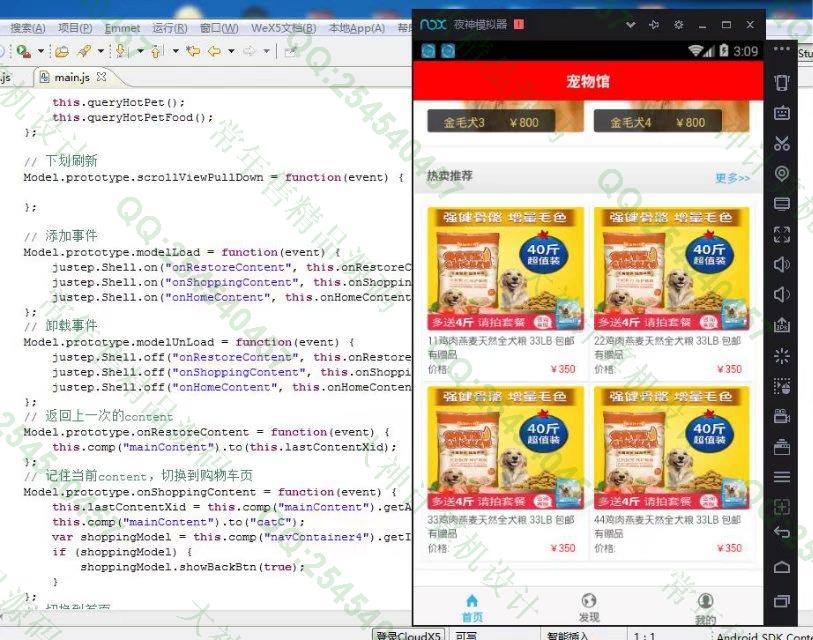Click the Nox keyboard control icon
Image resolution: width=813 pixels, height=640 pixels.
(782, 113)
